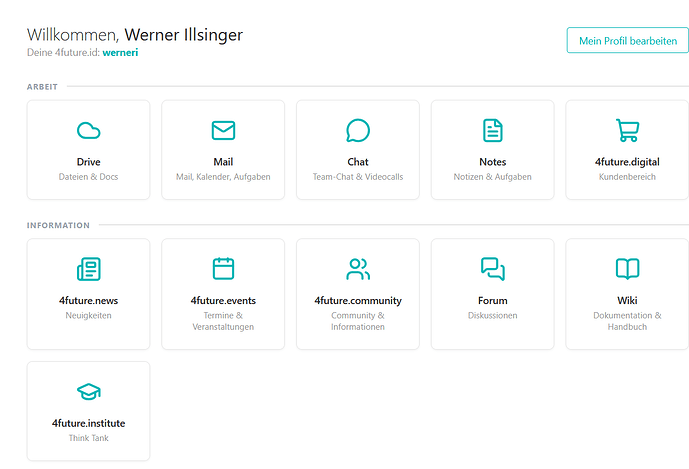Click the 4future.institute graduation cap icon
The image size is (689, 469).
tap(88, 392)
